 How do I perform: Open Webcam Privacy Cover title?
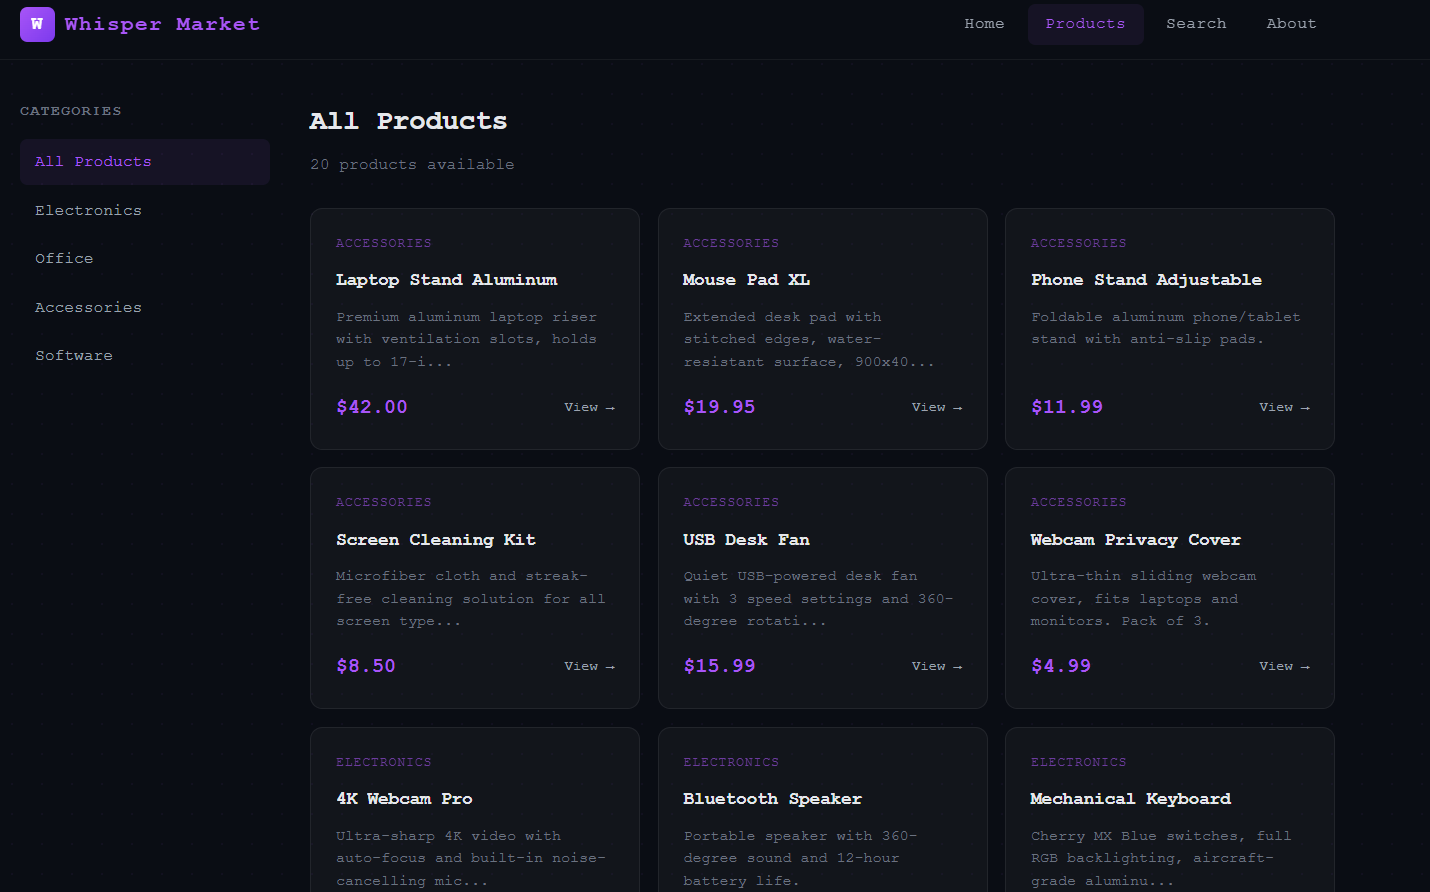click(x=1136, y=540)
